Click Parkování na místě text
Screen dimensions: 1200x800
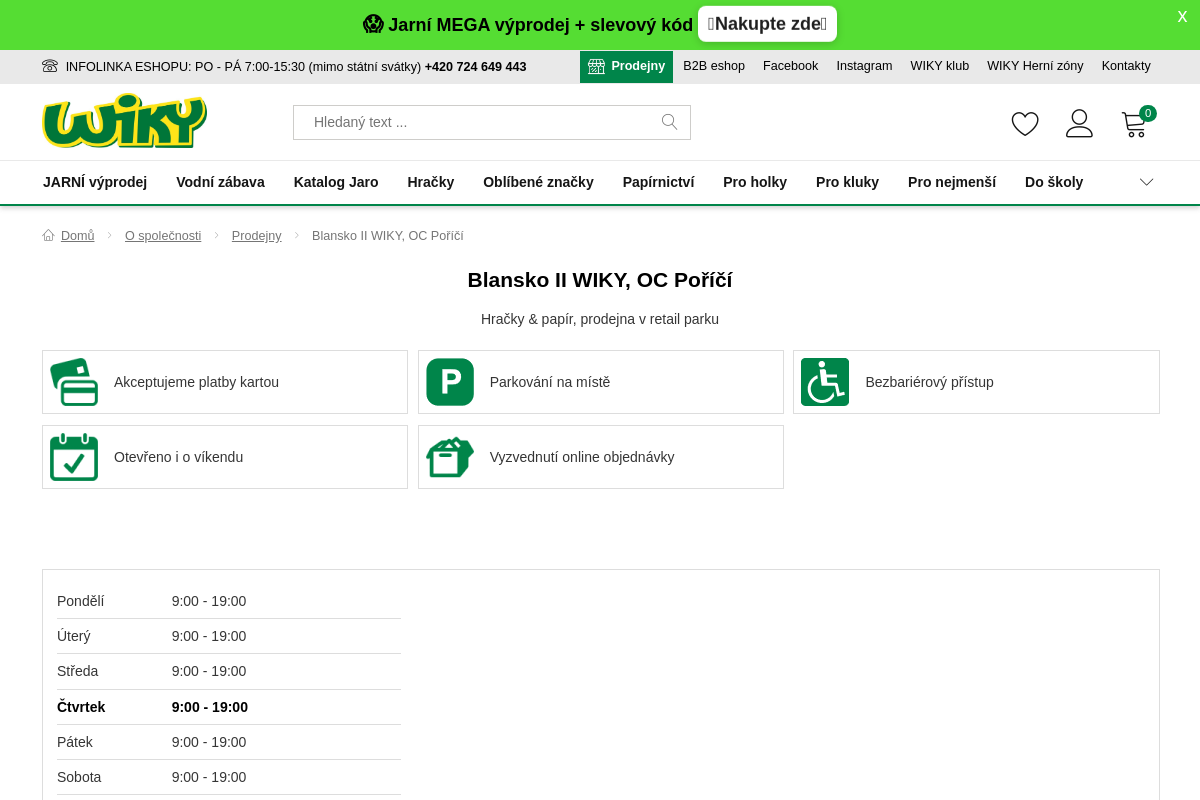point(550,382)
